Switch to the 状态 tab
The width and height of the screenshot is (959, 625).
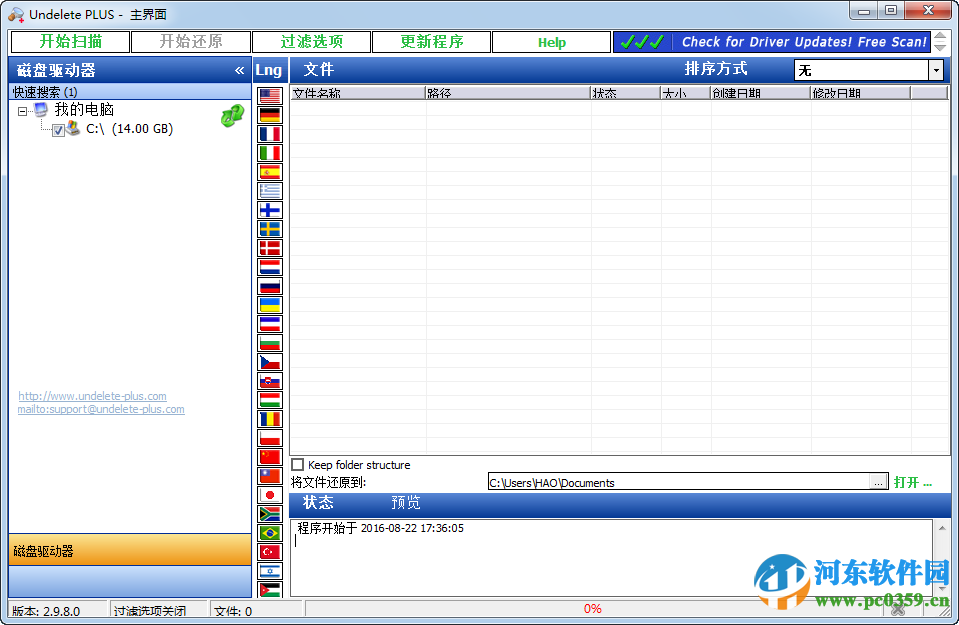(x=318, y=503)
